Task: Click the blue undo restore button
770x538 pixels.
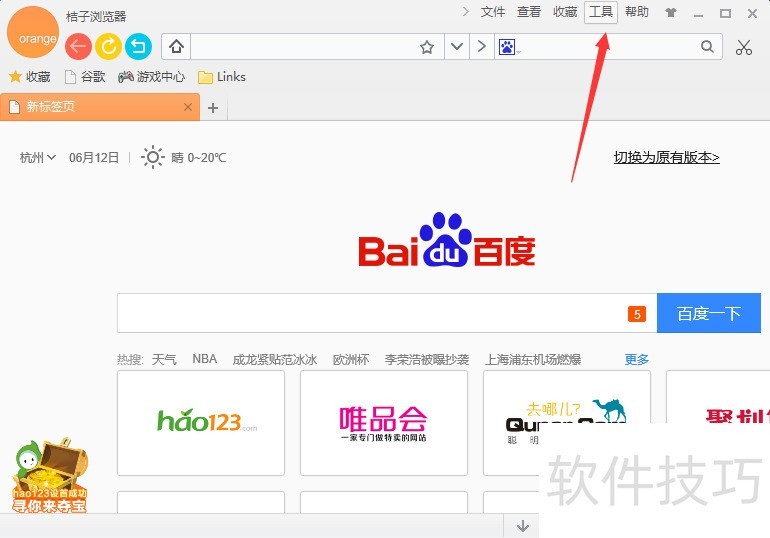Action: tap(138, 47)
